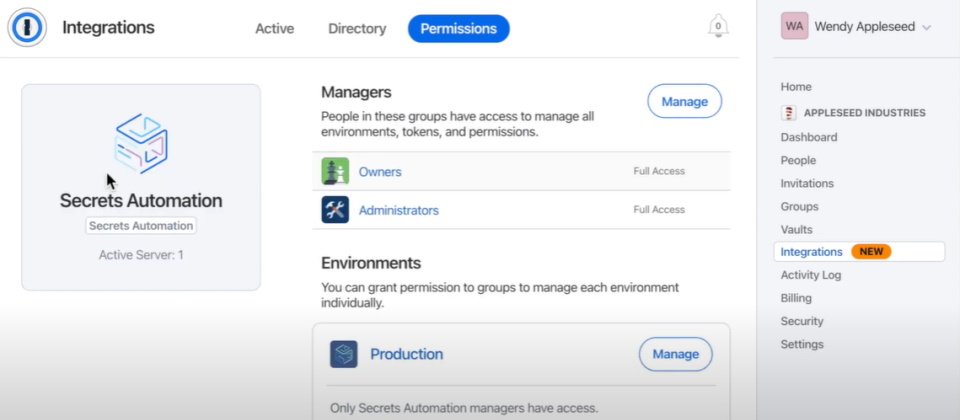Open Groups in sidebar

click(799, 206)
